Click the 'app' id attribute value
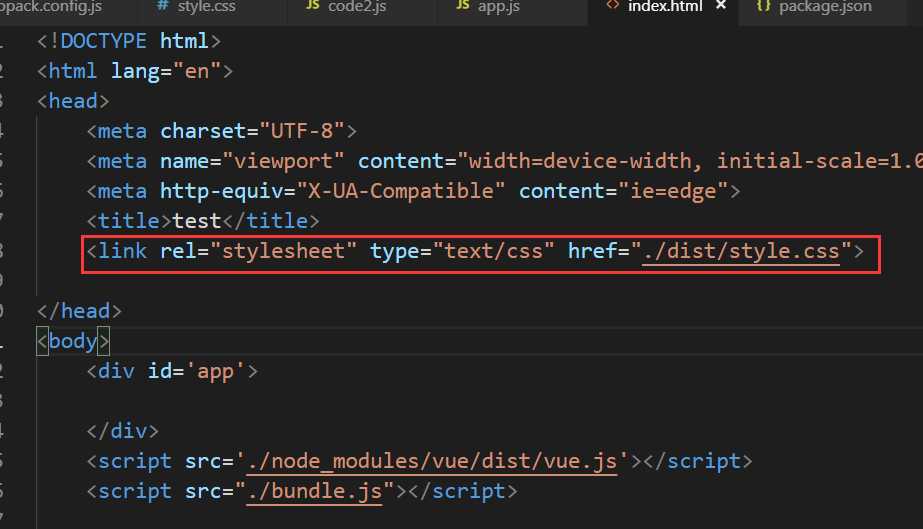Screen dimensions: 923x529 (x=226, y=371)
